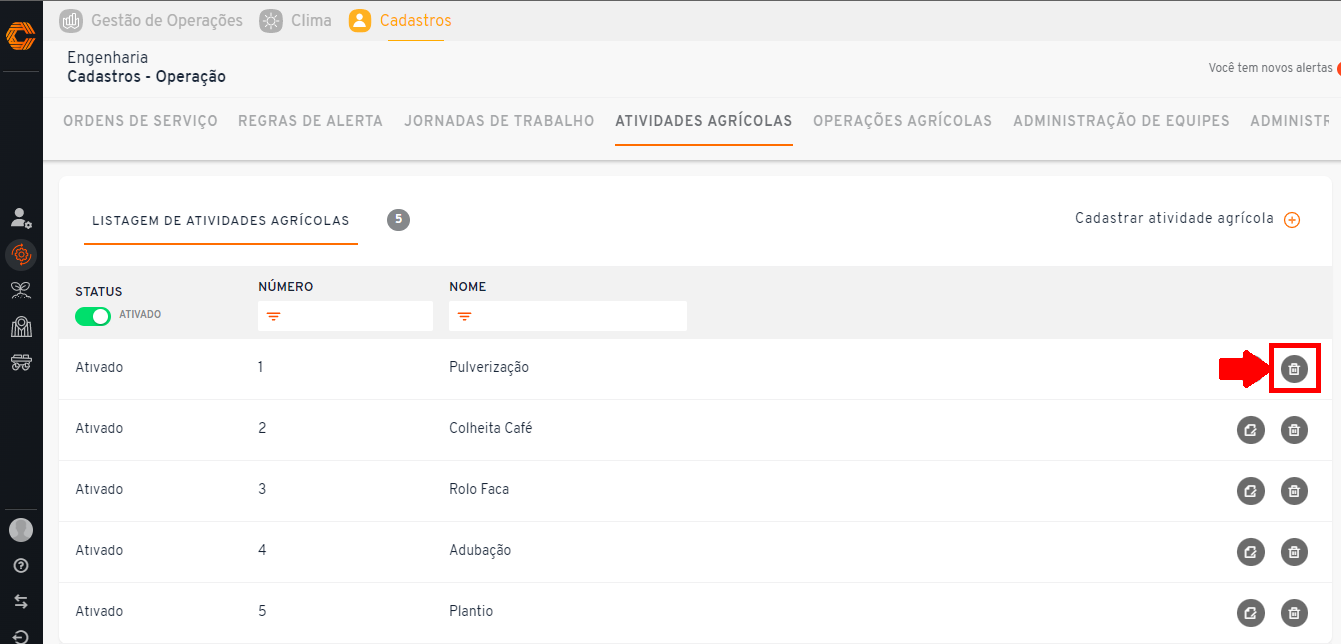The image size is (1341, 644).
Task: Select the highlighted operations target sidebar icon
Action: point(21,255)
